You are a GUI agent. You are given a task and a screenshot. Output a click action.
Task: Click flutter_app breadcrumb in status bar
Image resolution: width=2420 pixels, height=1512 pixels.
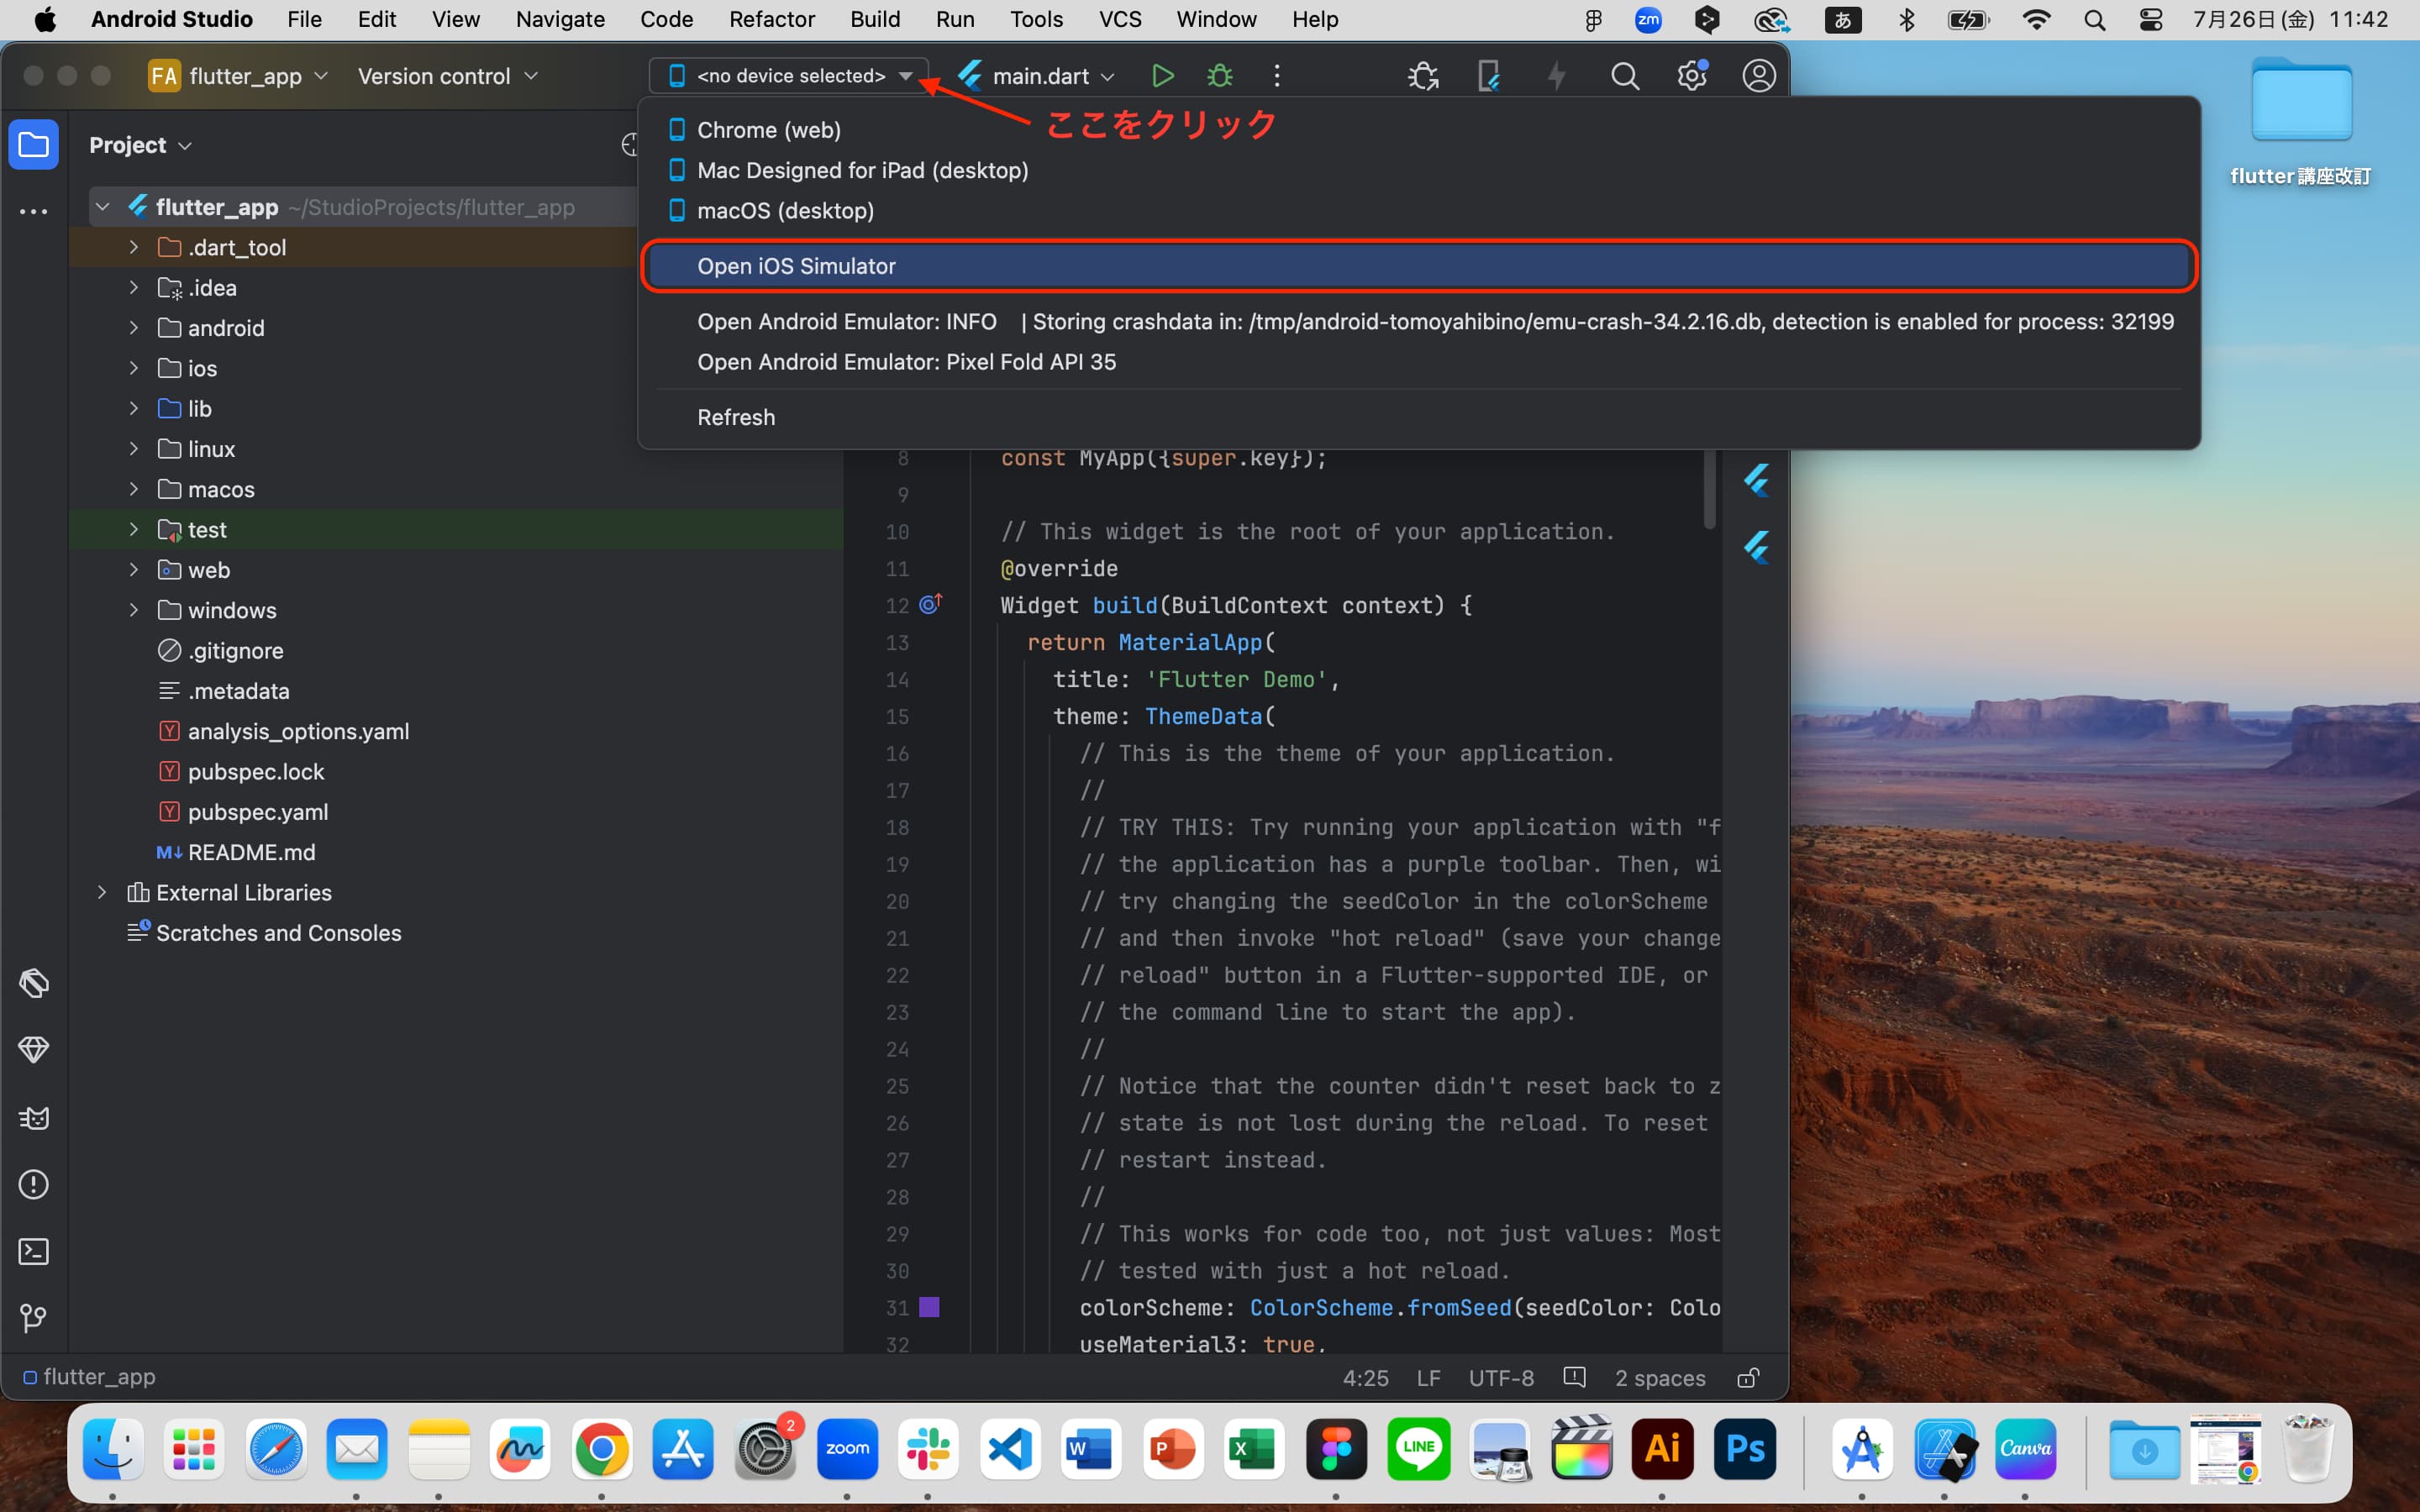tap(90, 1377)
